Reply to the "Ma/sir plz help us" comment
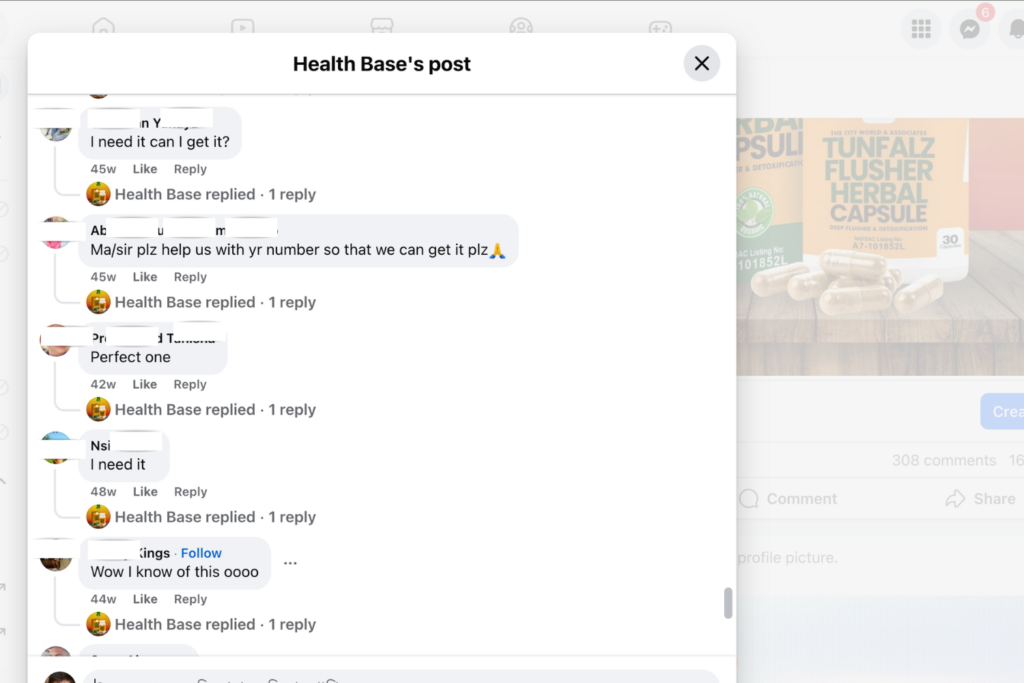 click(190, 277)
